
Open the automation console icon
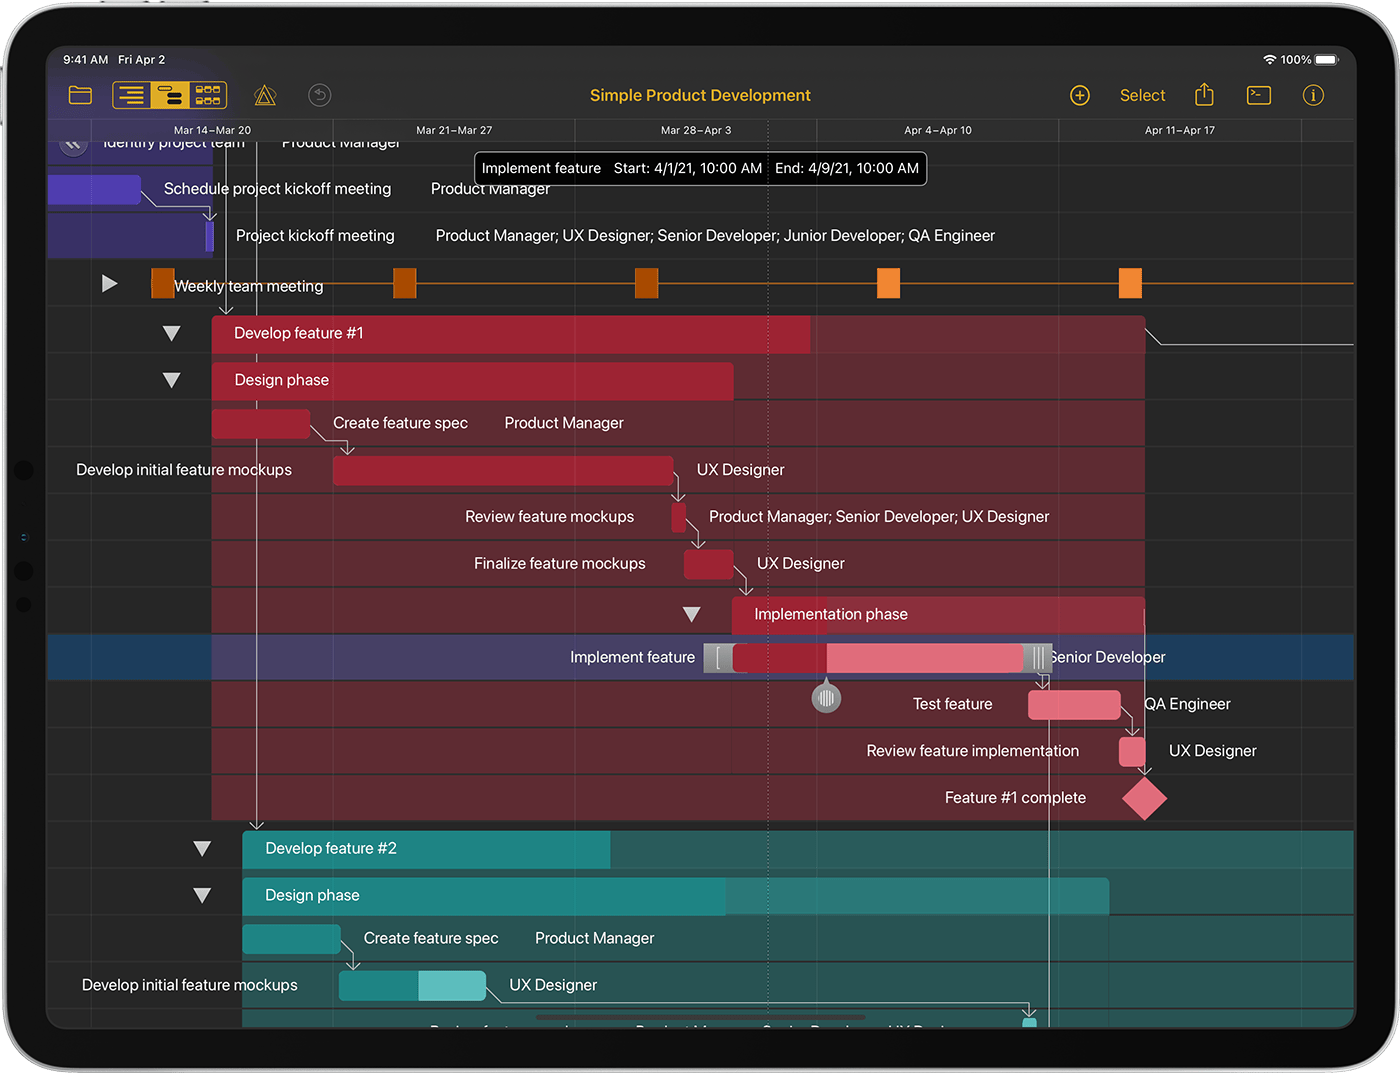1259,96
